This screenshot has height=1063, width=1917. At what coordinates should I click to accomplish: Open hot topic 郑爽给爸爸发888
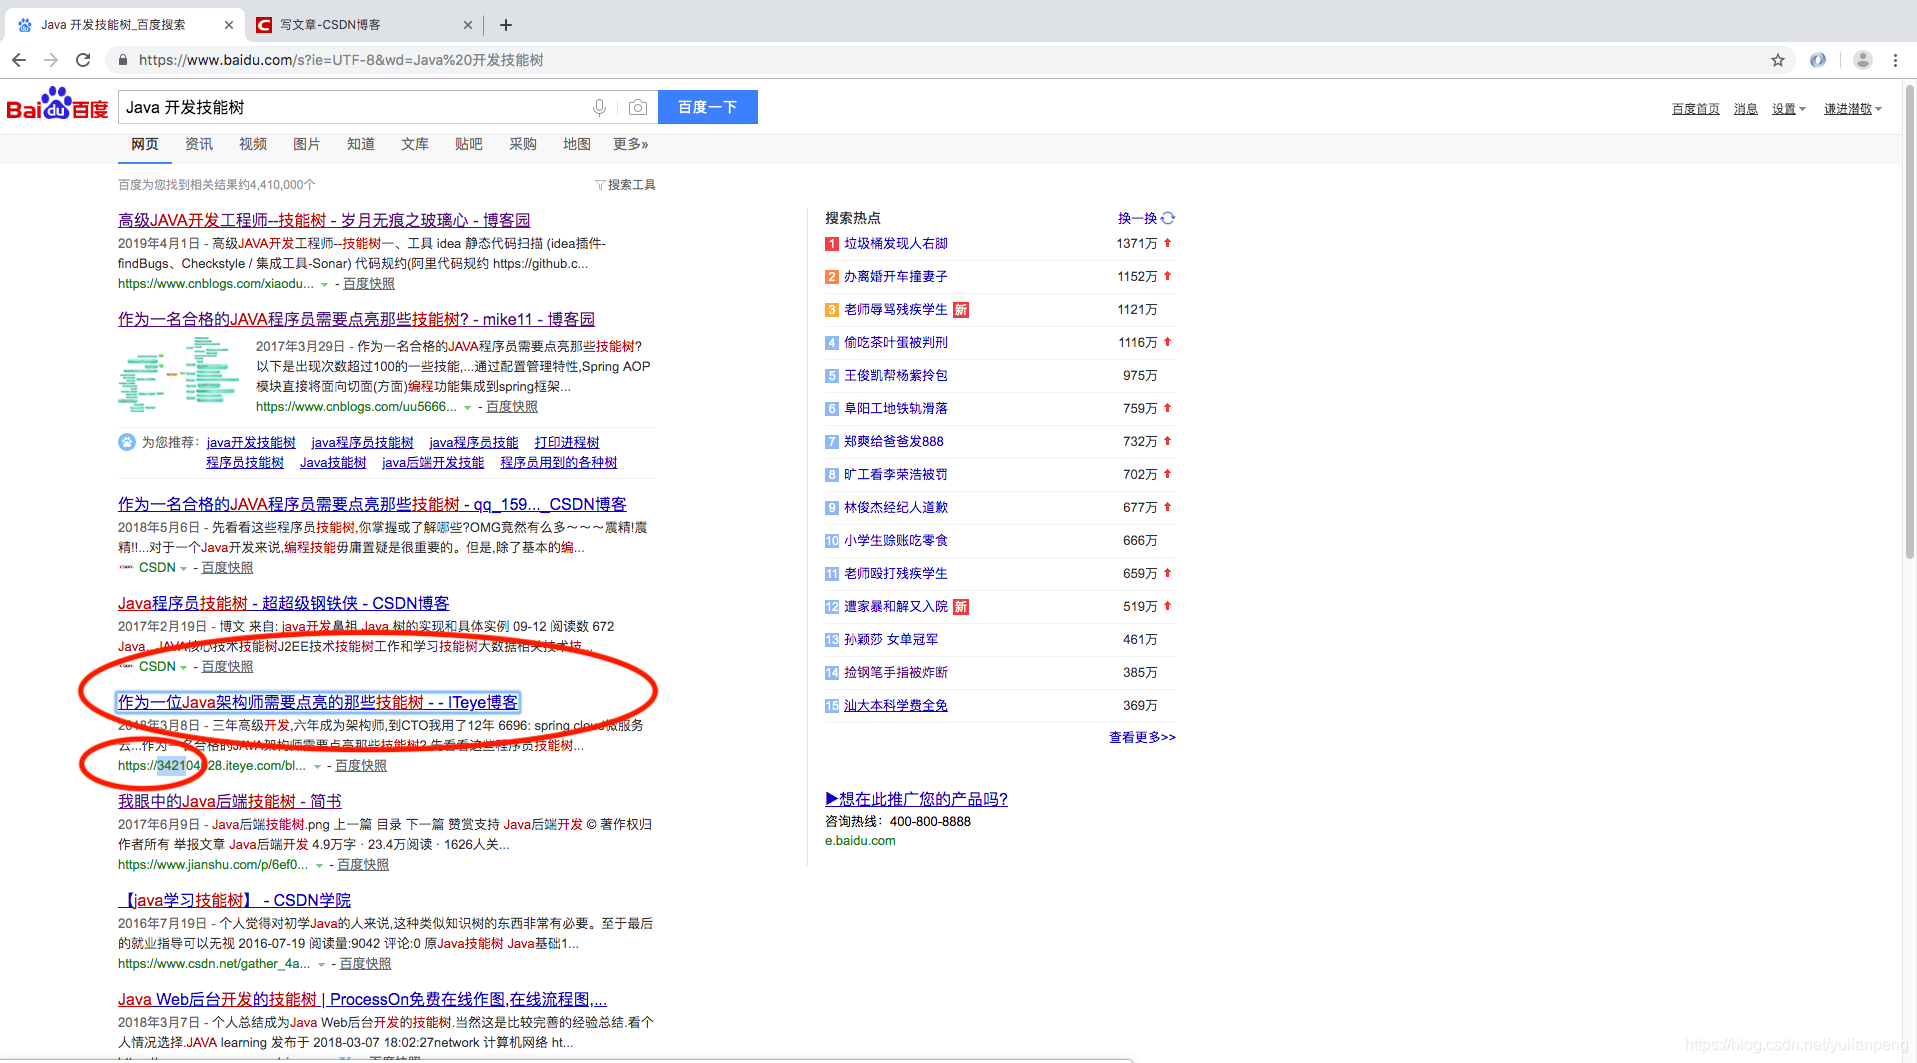click(x=894, y=441)
